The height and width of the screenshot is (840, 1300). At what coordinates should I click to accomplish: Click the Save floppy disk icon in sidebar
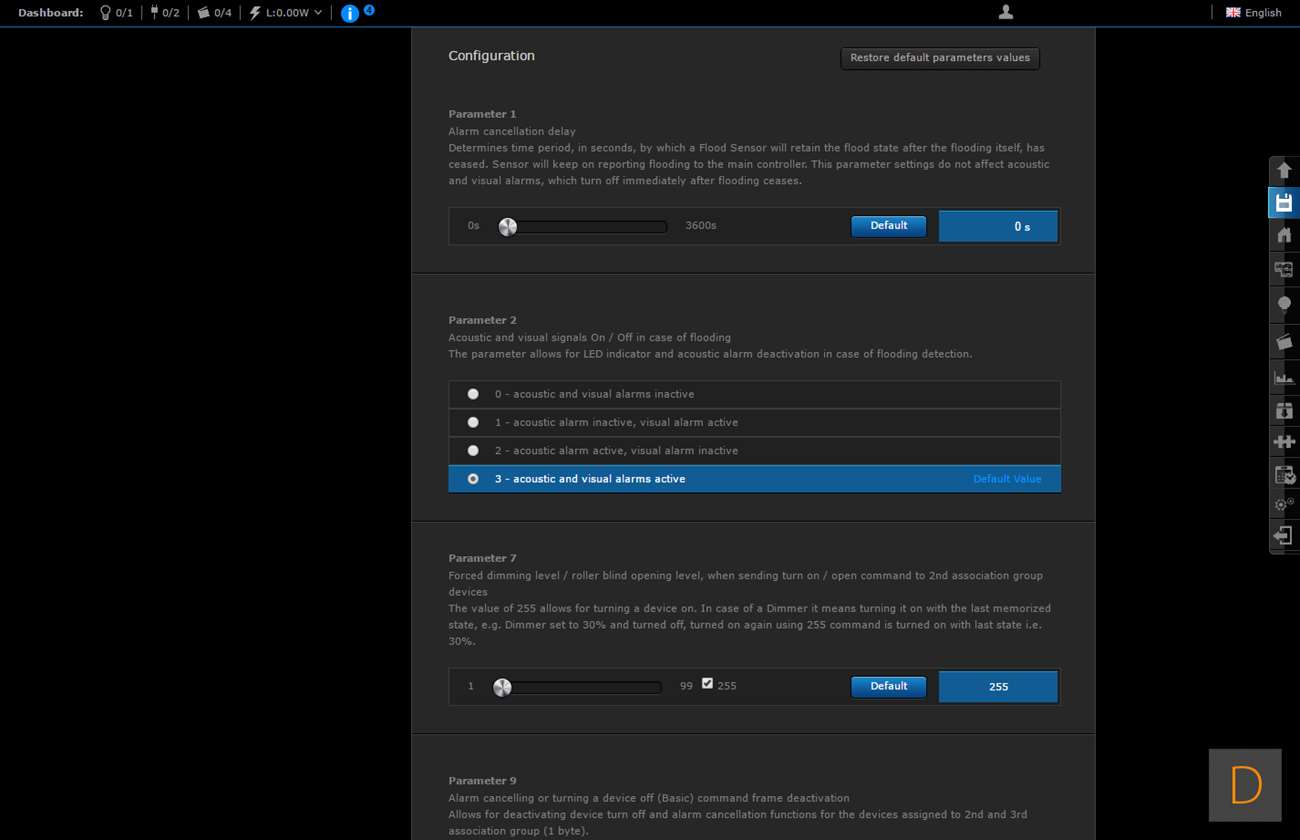pyautogui.click(x=1284, y=203)
